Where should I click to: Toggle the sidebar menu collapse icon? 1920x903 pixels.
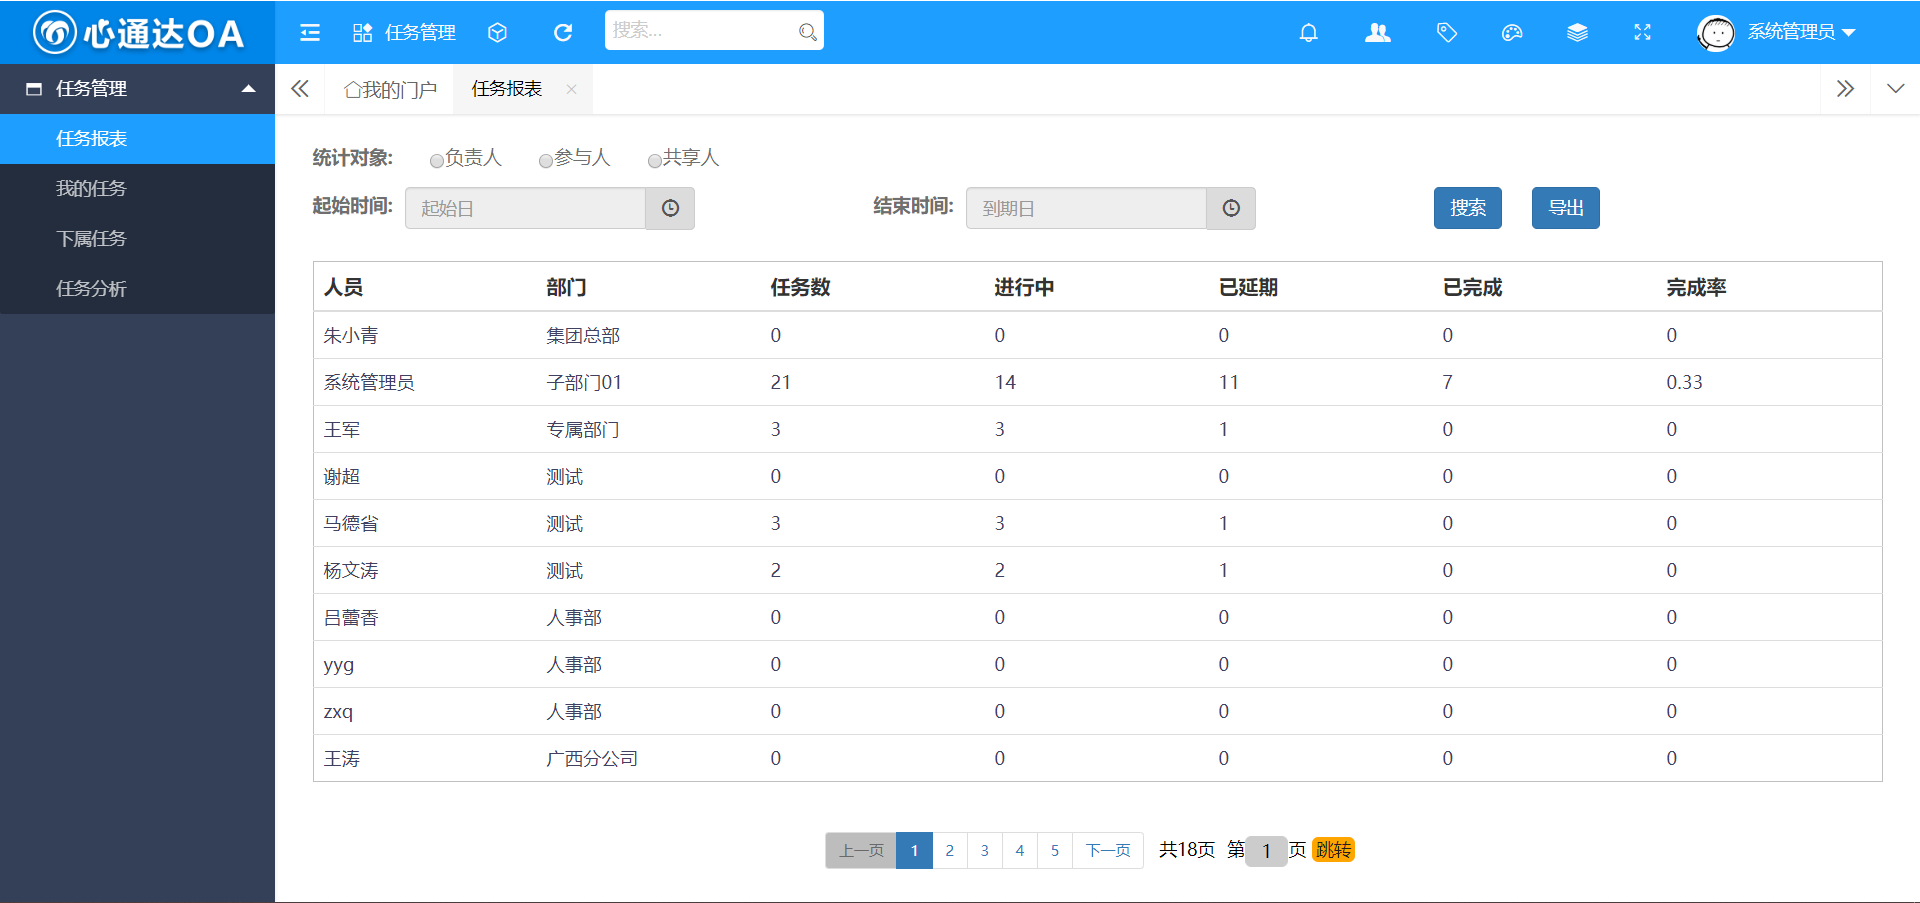tap(310, 33)
